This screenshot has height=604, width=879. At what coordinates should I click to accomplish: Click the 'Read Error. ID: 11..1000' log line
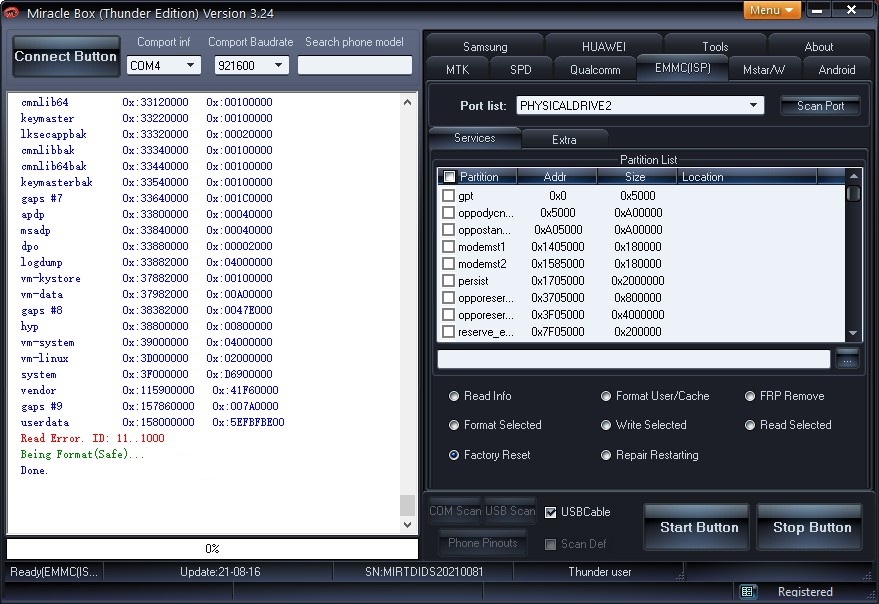(92, 439)
